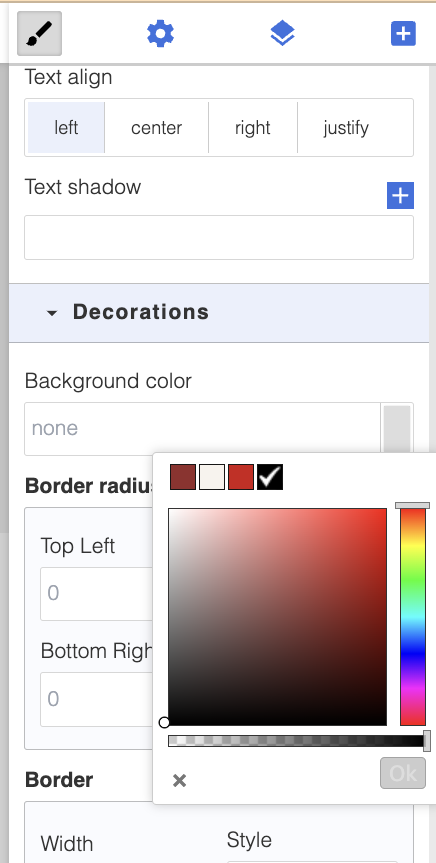Select center text alignment
Viewport: 436px width, 863px height.
pyautogui.click(x=156, y=128)
